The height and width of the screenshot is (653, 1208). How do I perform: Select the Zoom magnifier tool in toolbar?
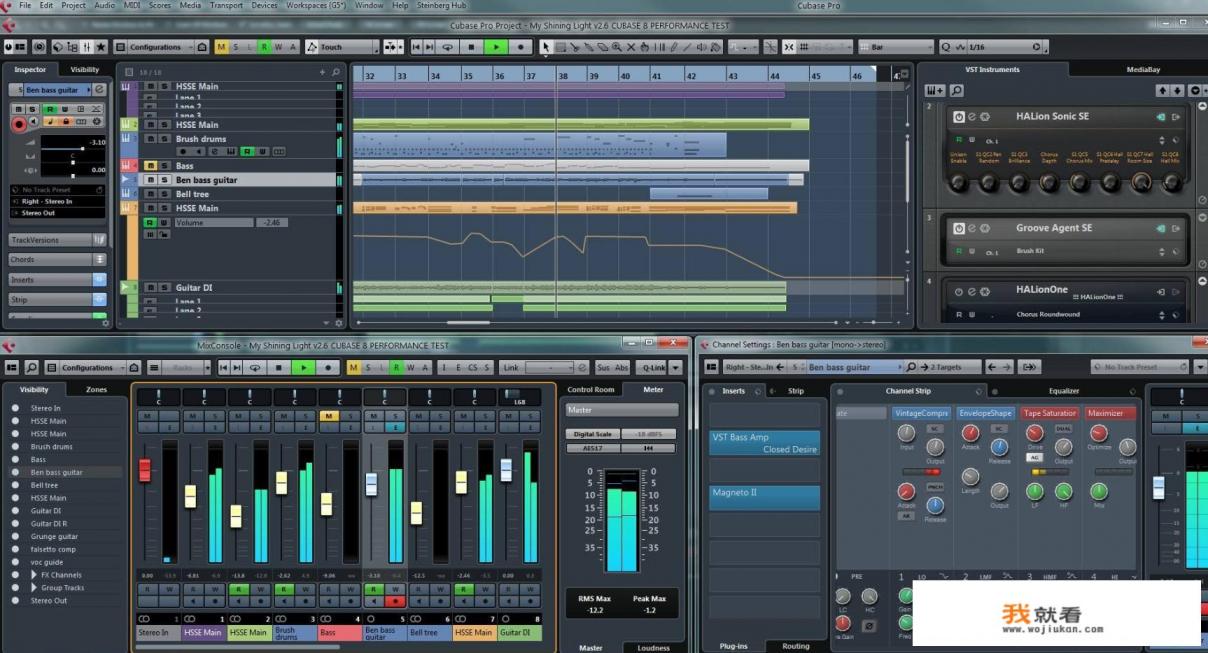click(618, 46)
